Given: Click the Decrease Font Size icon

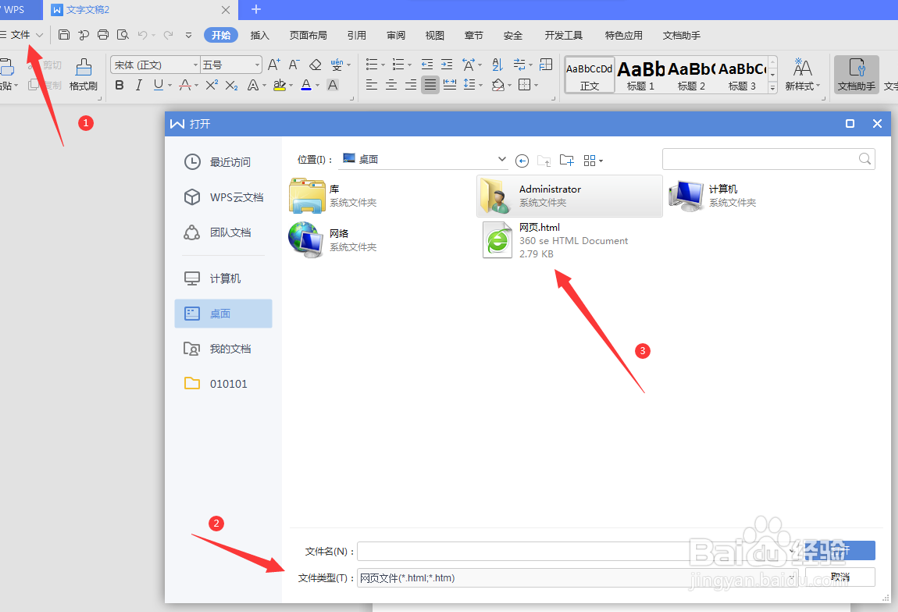Looking at the screenshot, I should click(x=294, y=65).
